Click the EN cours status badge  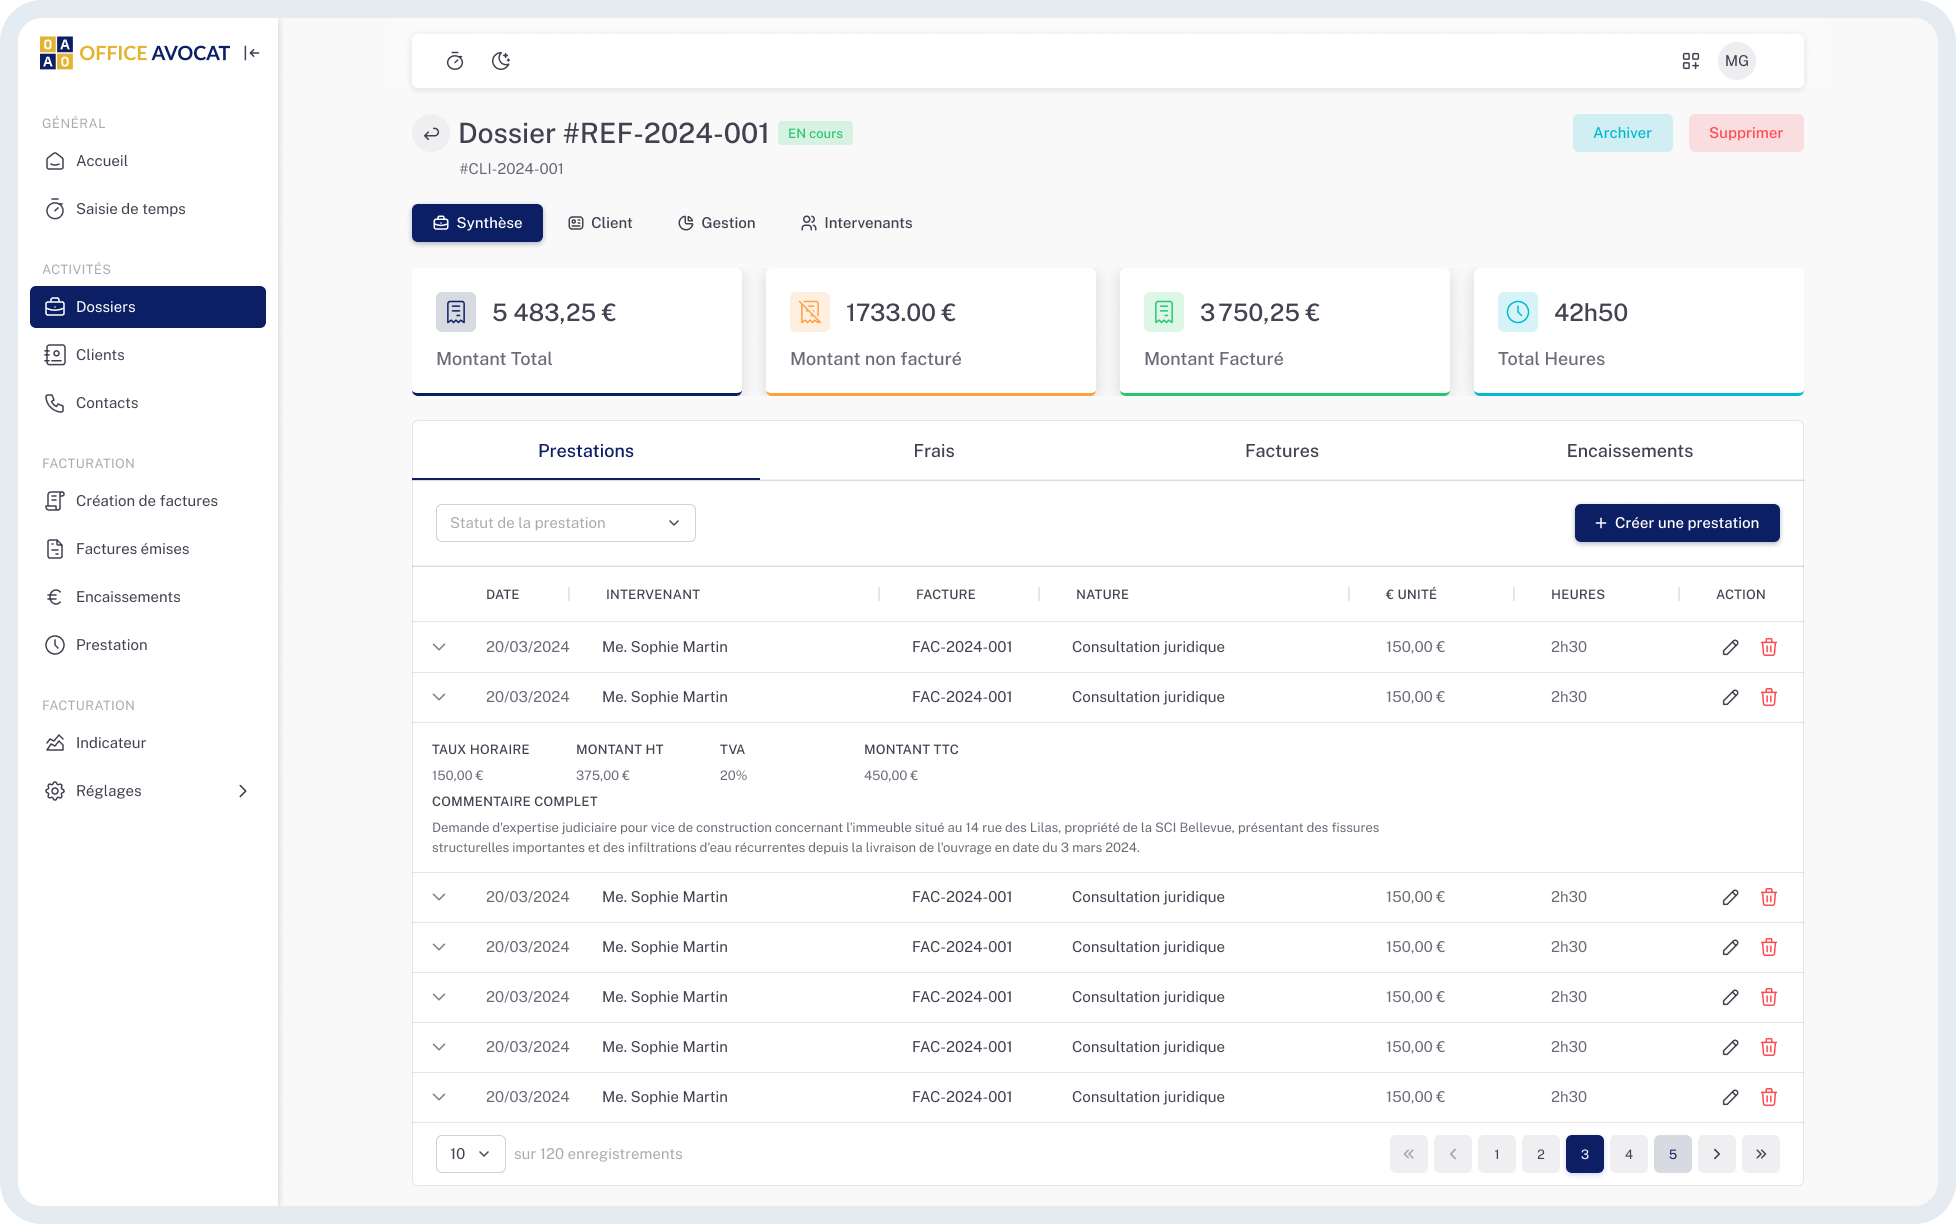point(815,133)
